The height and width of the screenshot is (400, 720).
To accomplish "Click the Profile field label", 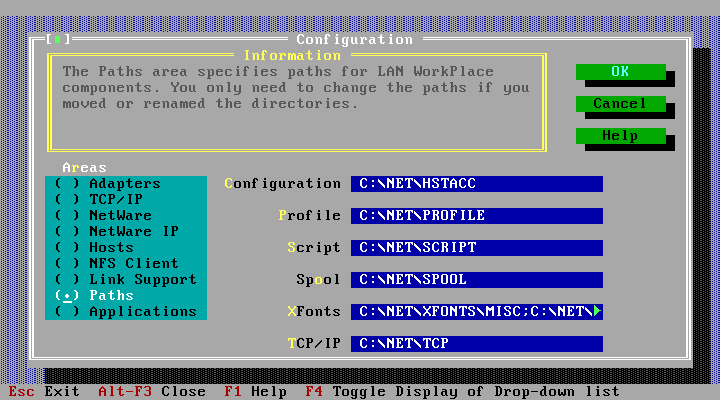I will coord(310,215).
